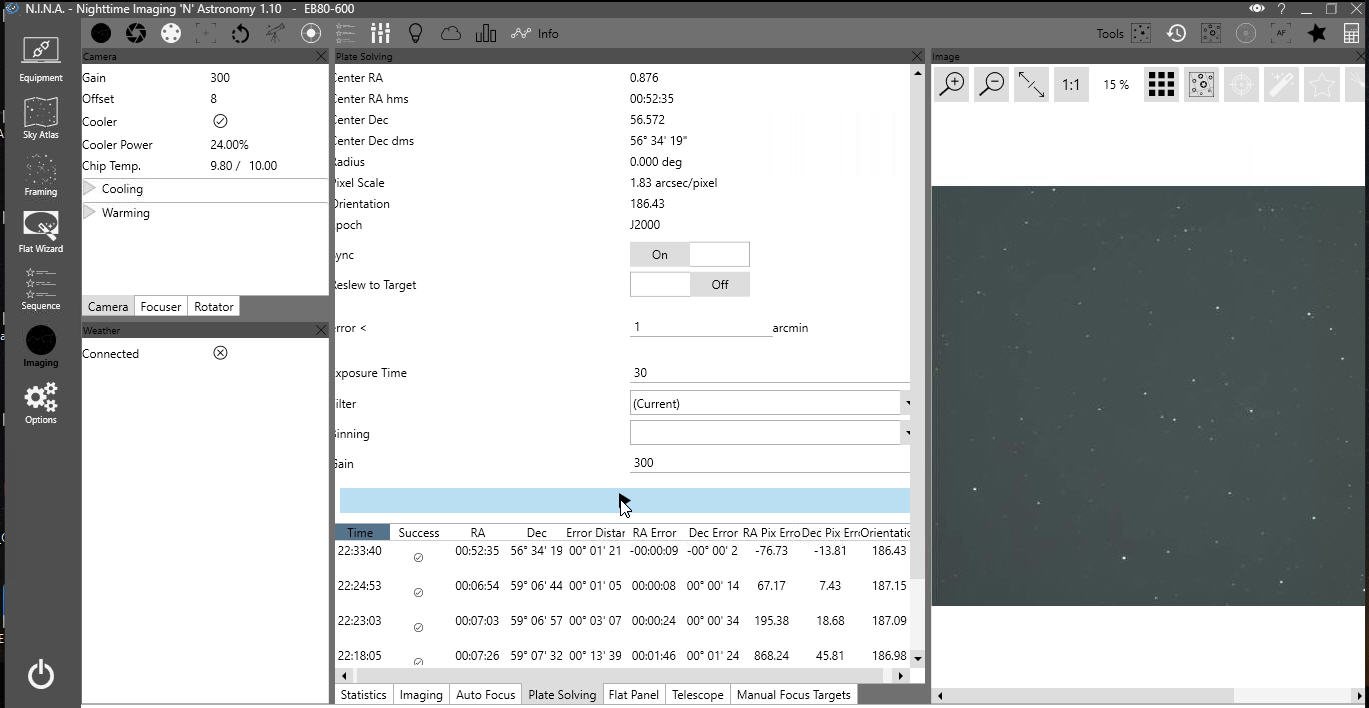Open the Options gear

[x=40, y=403]
